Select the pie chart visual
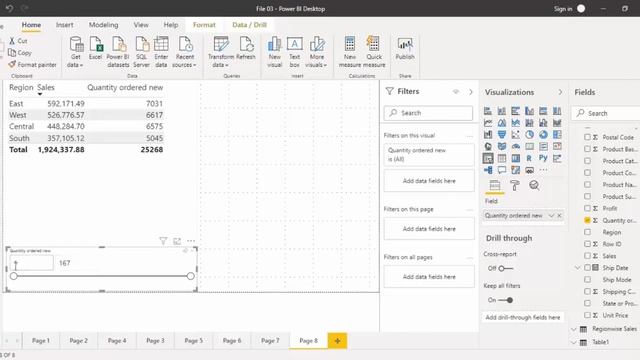Image resolution: width=640 pixels, height=360 pixels. 529,135
